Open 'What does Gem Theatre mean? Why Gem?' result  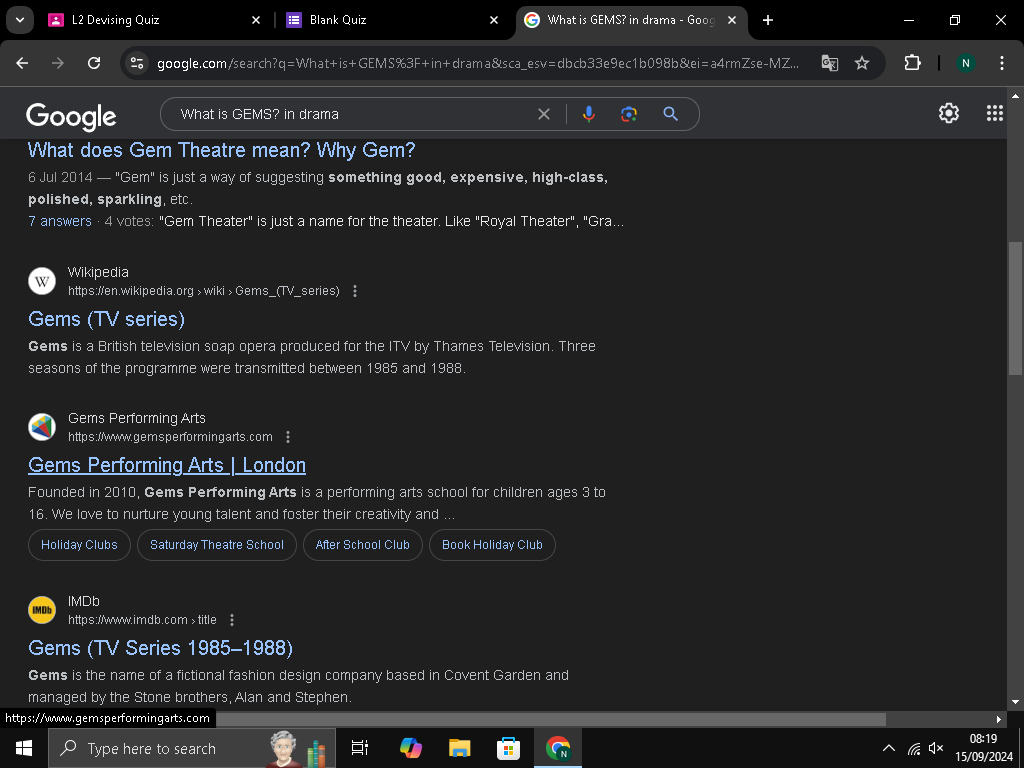(221, 150)
